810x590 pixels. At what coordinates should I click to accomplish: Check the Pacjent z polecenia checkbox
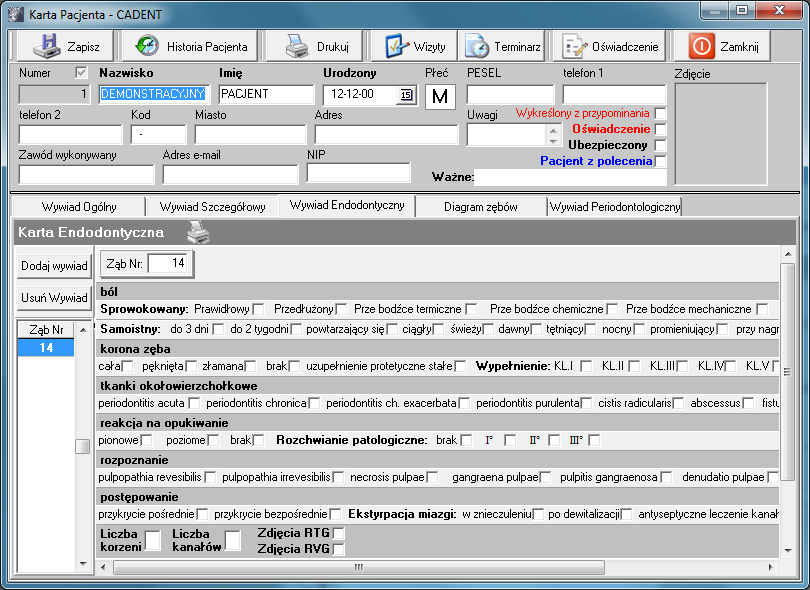pyautogui.click(x=660, y=161)
